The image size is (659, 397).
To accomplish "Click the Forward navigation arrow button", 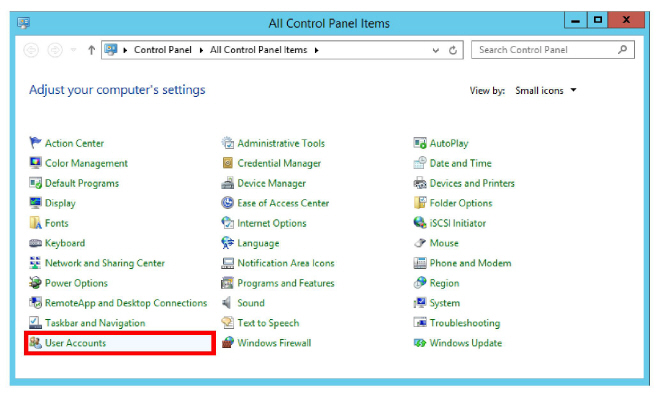I will (x=55, y=50).
